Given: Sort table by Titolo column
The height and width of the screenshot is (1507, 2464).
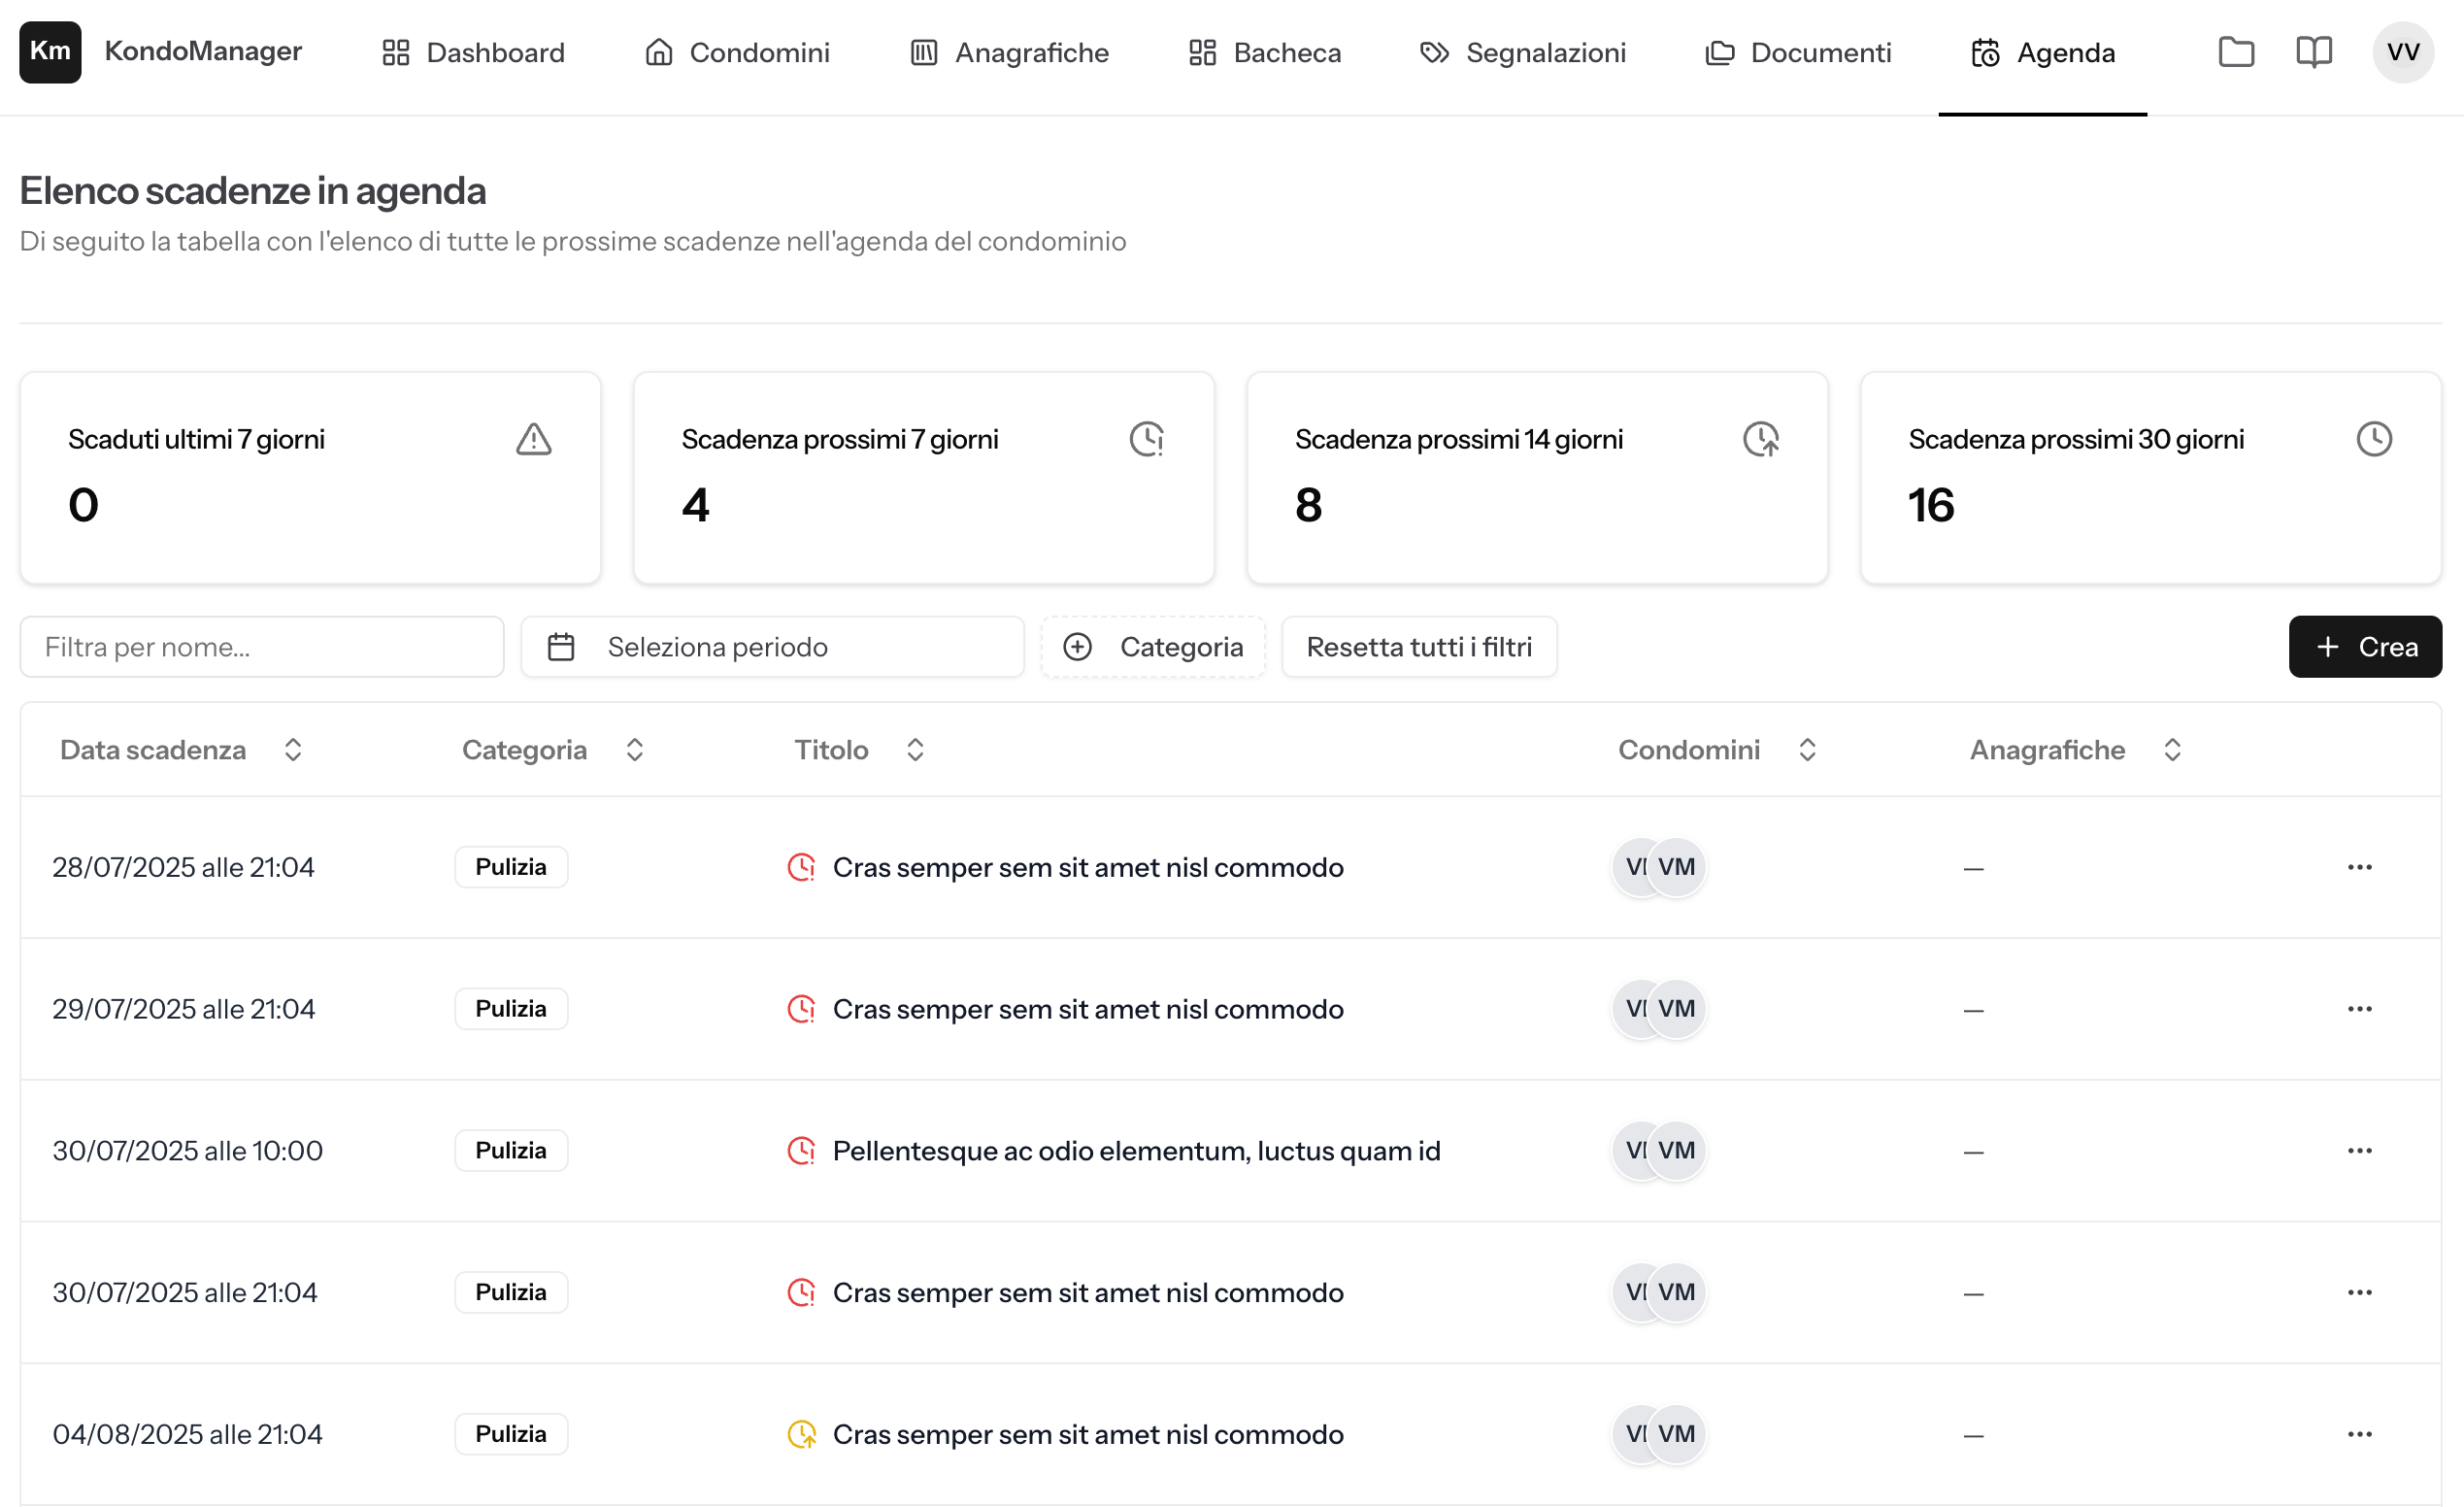Looking at the screenshot, I should click(859, 750).
